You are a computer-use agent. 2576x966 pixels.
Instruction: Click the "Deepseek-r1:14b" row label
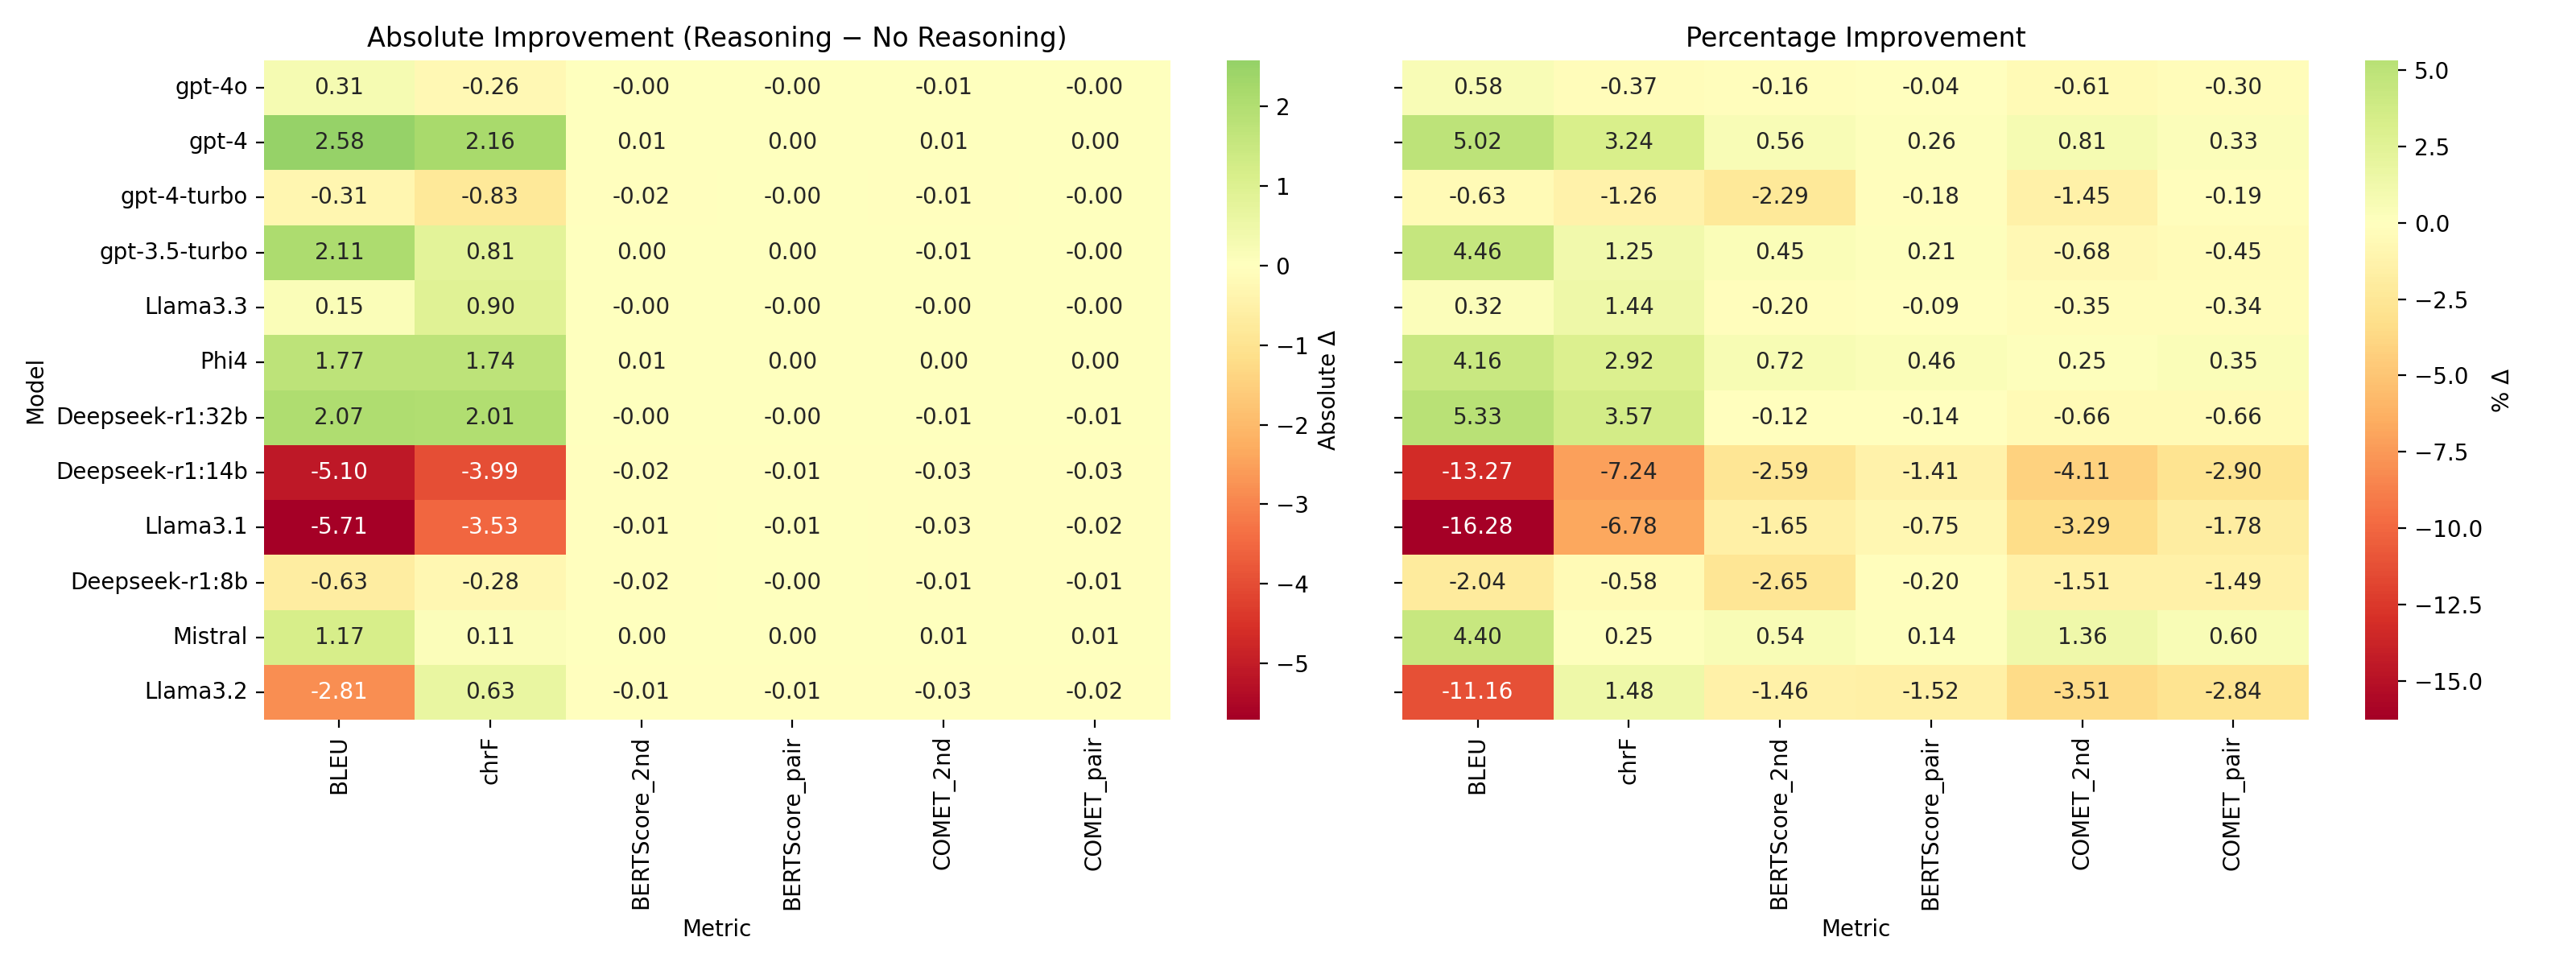pos(151,471)
